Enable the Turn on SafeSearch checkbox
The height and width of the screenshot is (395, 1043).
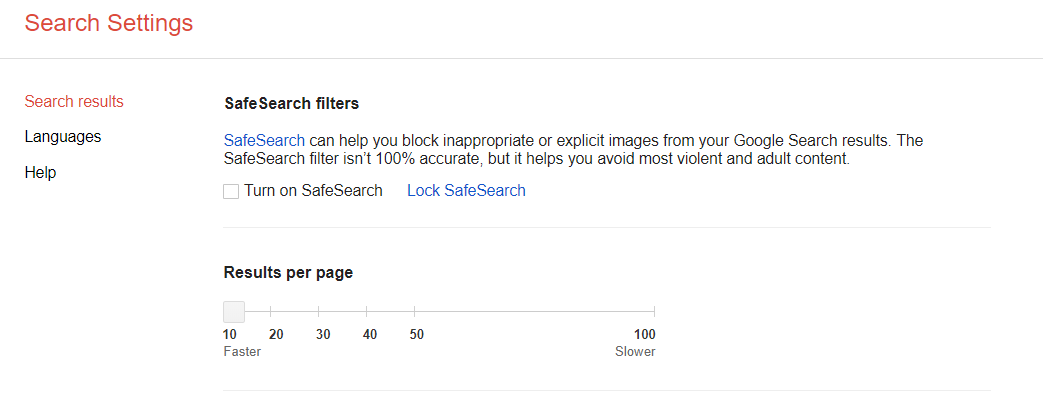pyautogui.click(x=231, y=192)
